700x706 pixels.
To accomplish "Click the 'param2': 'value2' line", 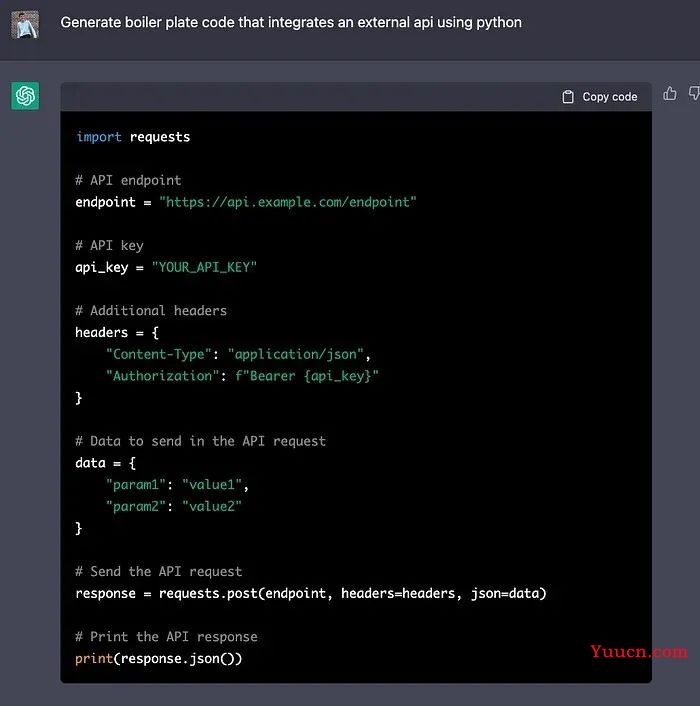I will [174, 507].
